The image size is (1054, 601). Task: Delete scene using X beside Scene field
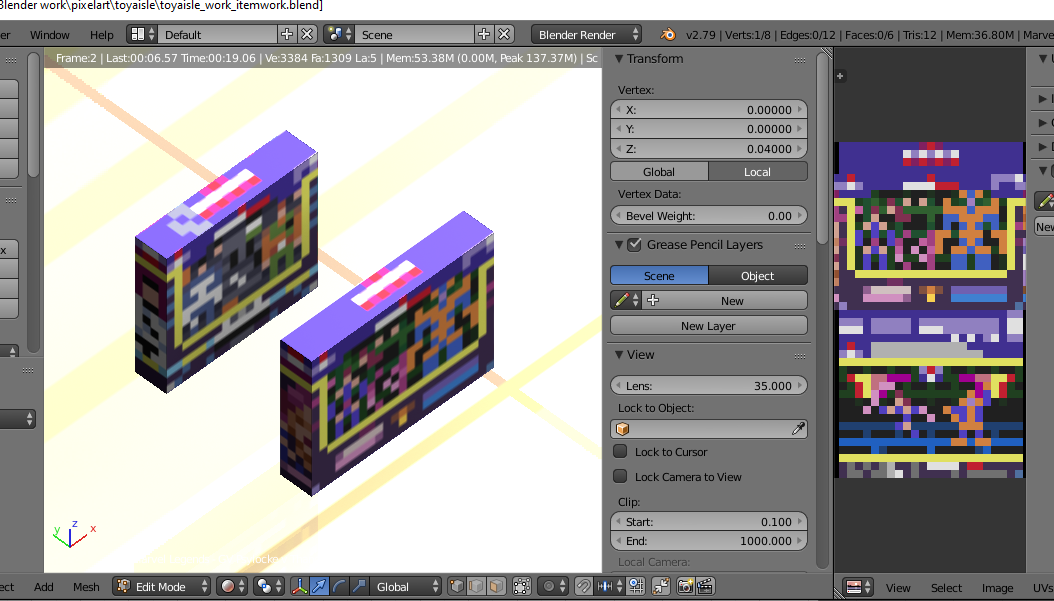505,34
